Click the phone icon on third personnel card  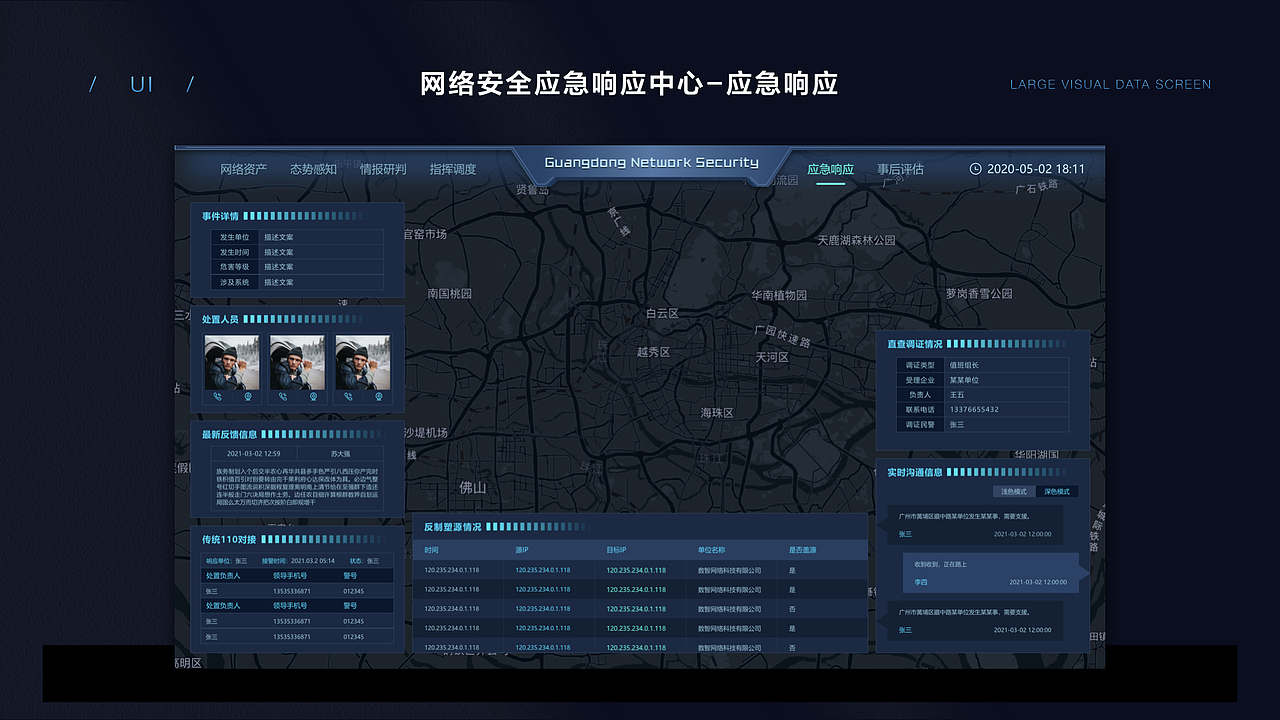348,396
